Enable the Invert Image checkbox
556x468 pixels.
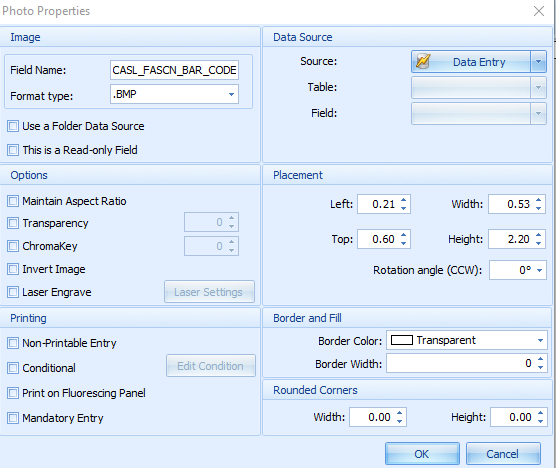point(13,269)
